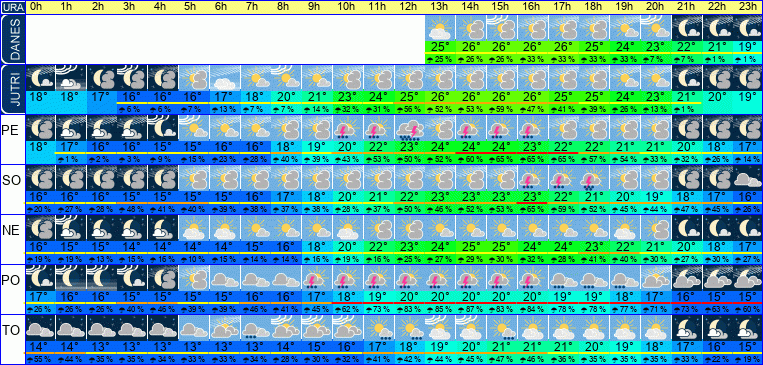Click the TO 0h overcast night cloud icon
This screenshot has width=763, height=365.
40,328
